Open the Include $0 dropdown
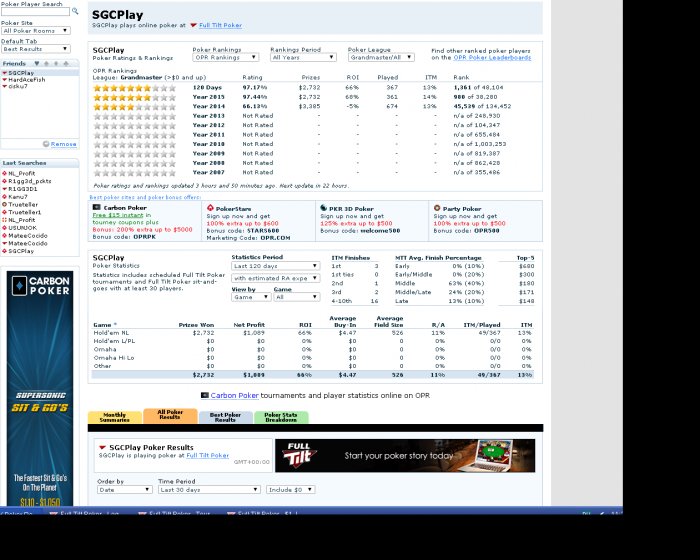Image resolution: width=700 pixels, height=560 pixels. pos(291,490)
